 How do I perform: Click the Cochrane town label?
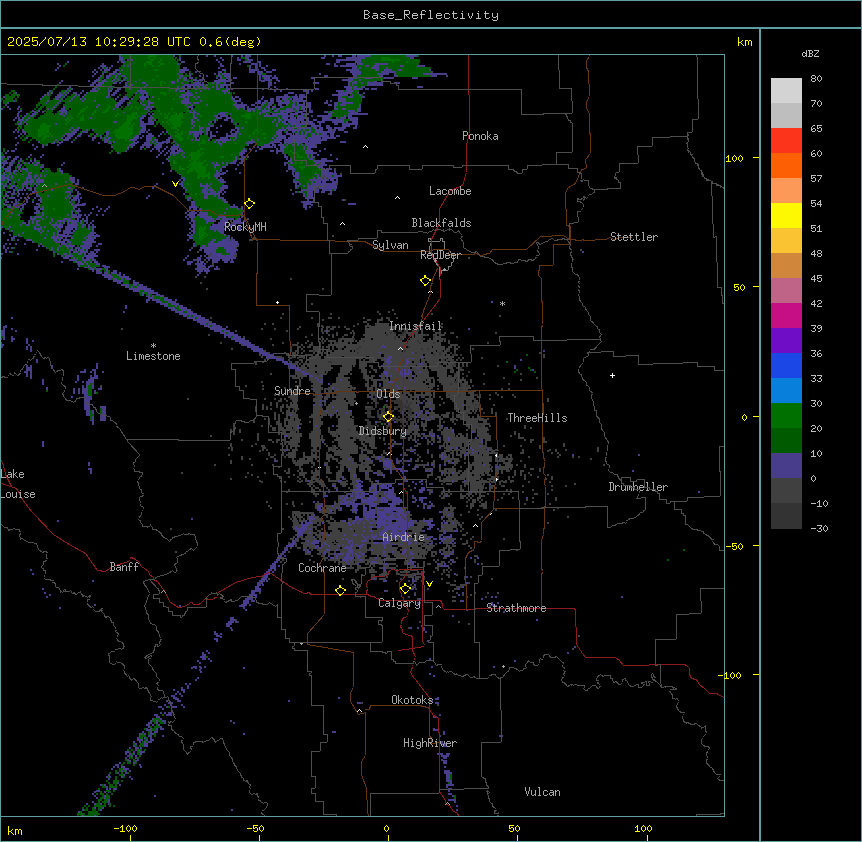[322, 568]
